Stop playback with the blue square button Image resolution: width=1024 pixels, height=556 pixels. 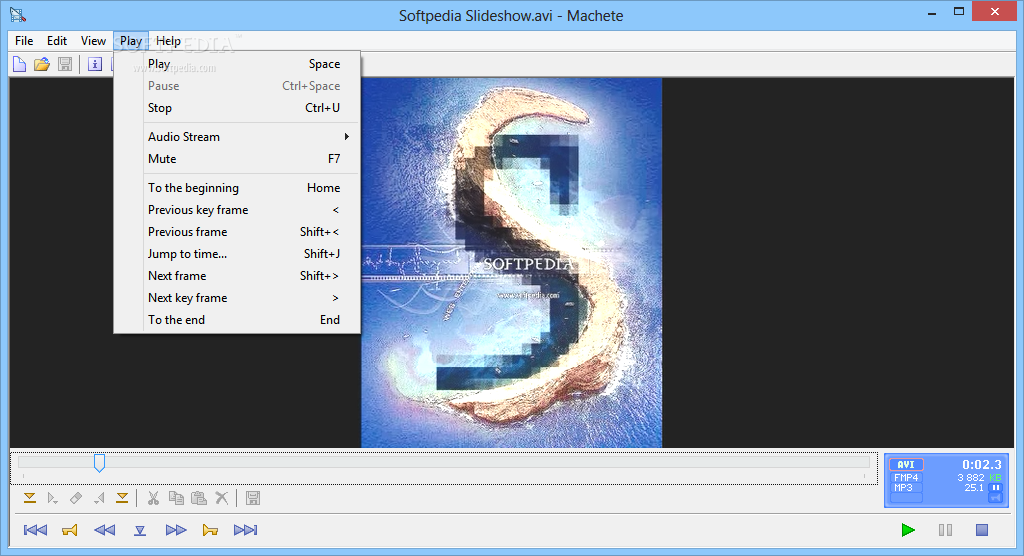[982, 530]
